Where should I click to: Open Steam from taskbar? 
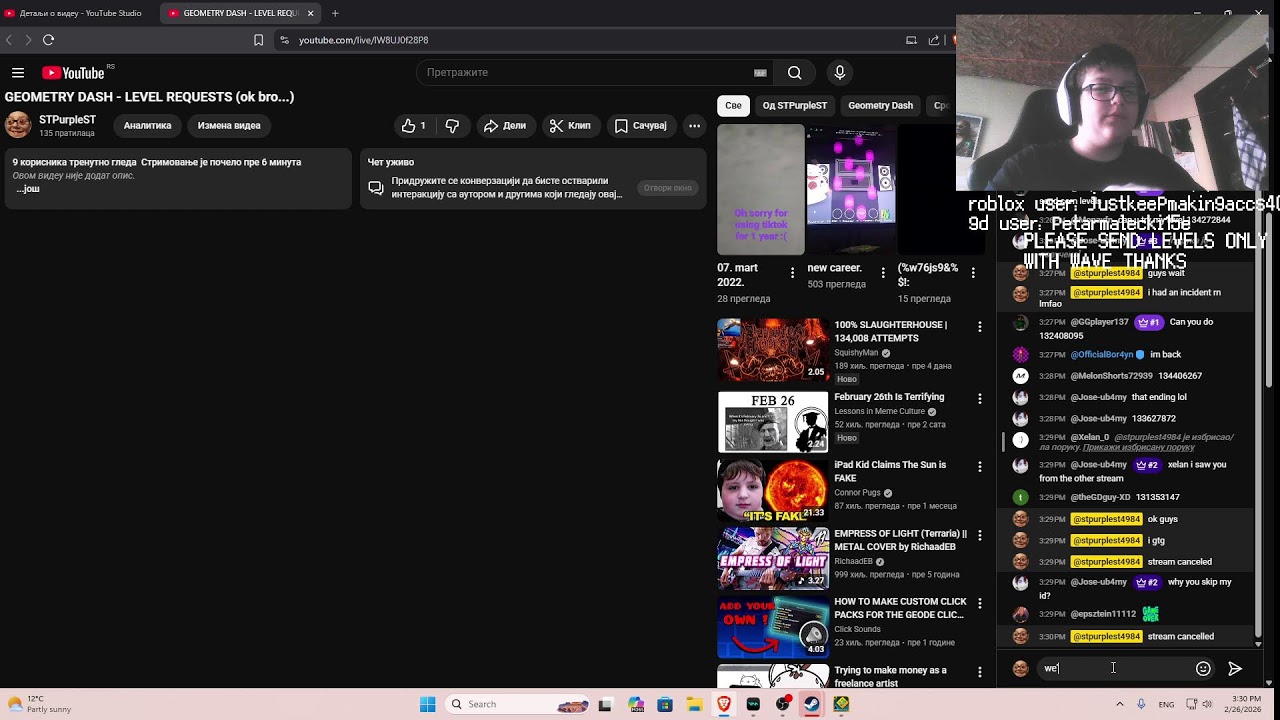click(x=812, y=704)
